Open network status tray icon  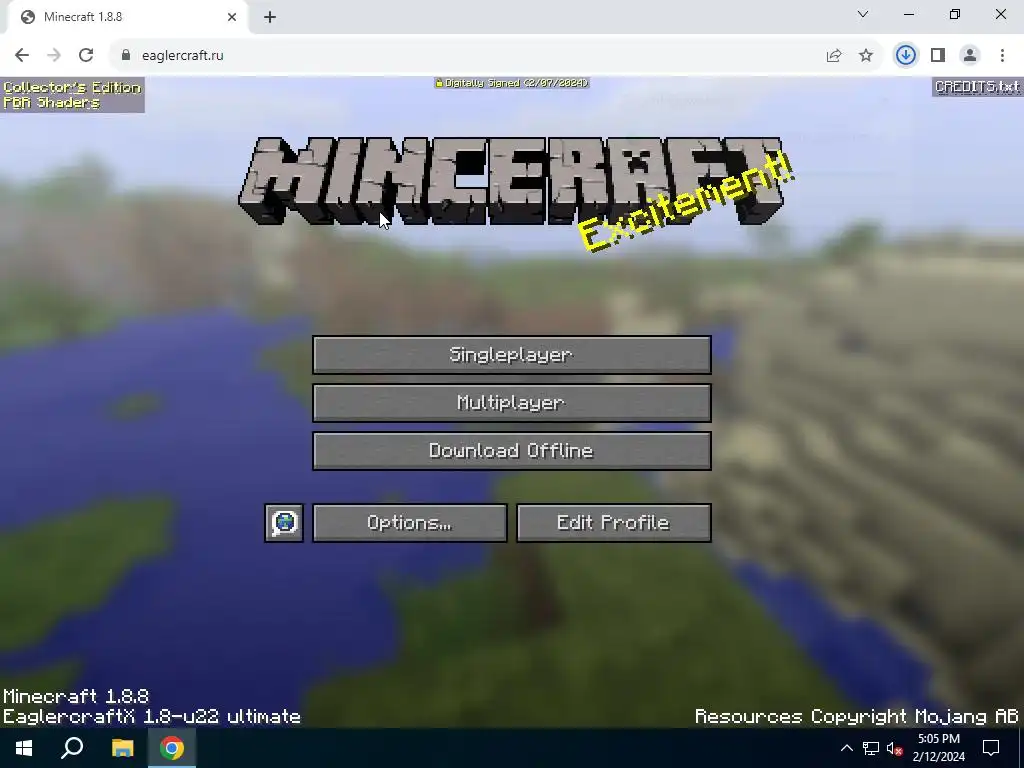[871, 748]
